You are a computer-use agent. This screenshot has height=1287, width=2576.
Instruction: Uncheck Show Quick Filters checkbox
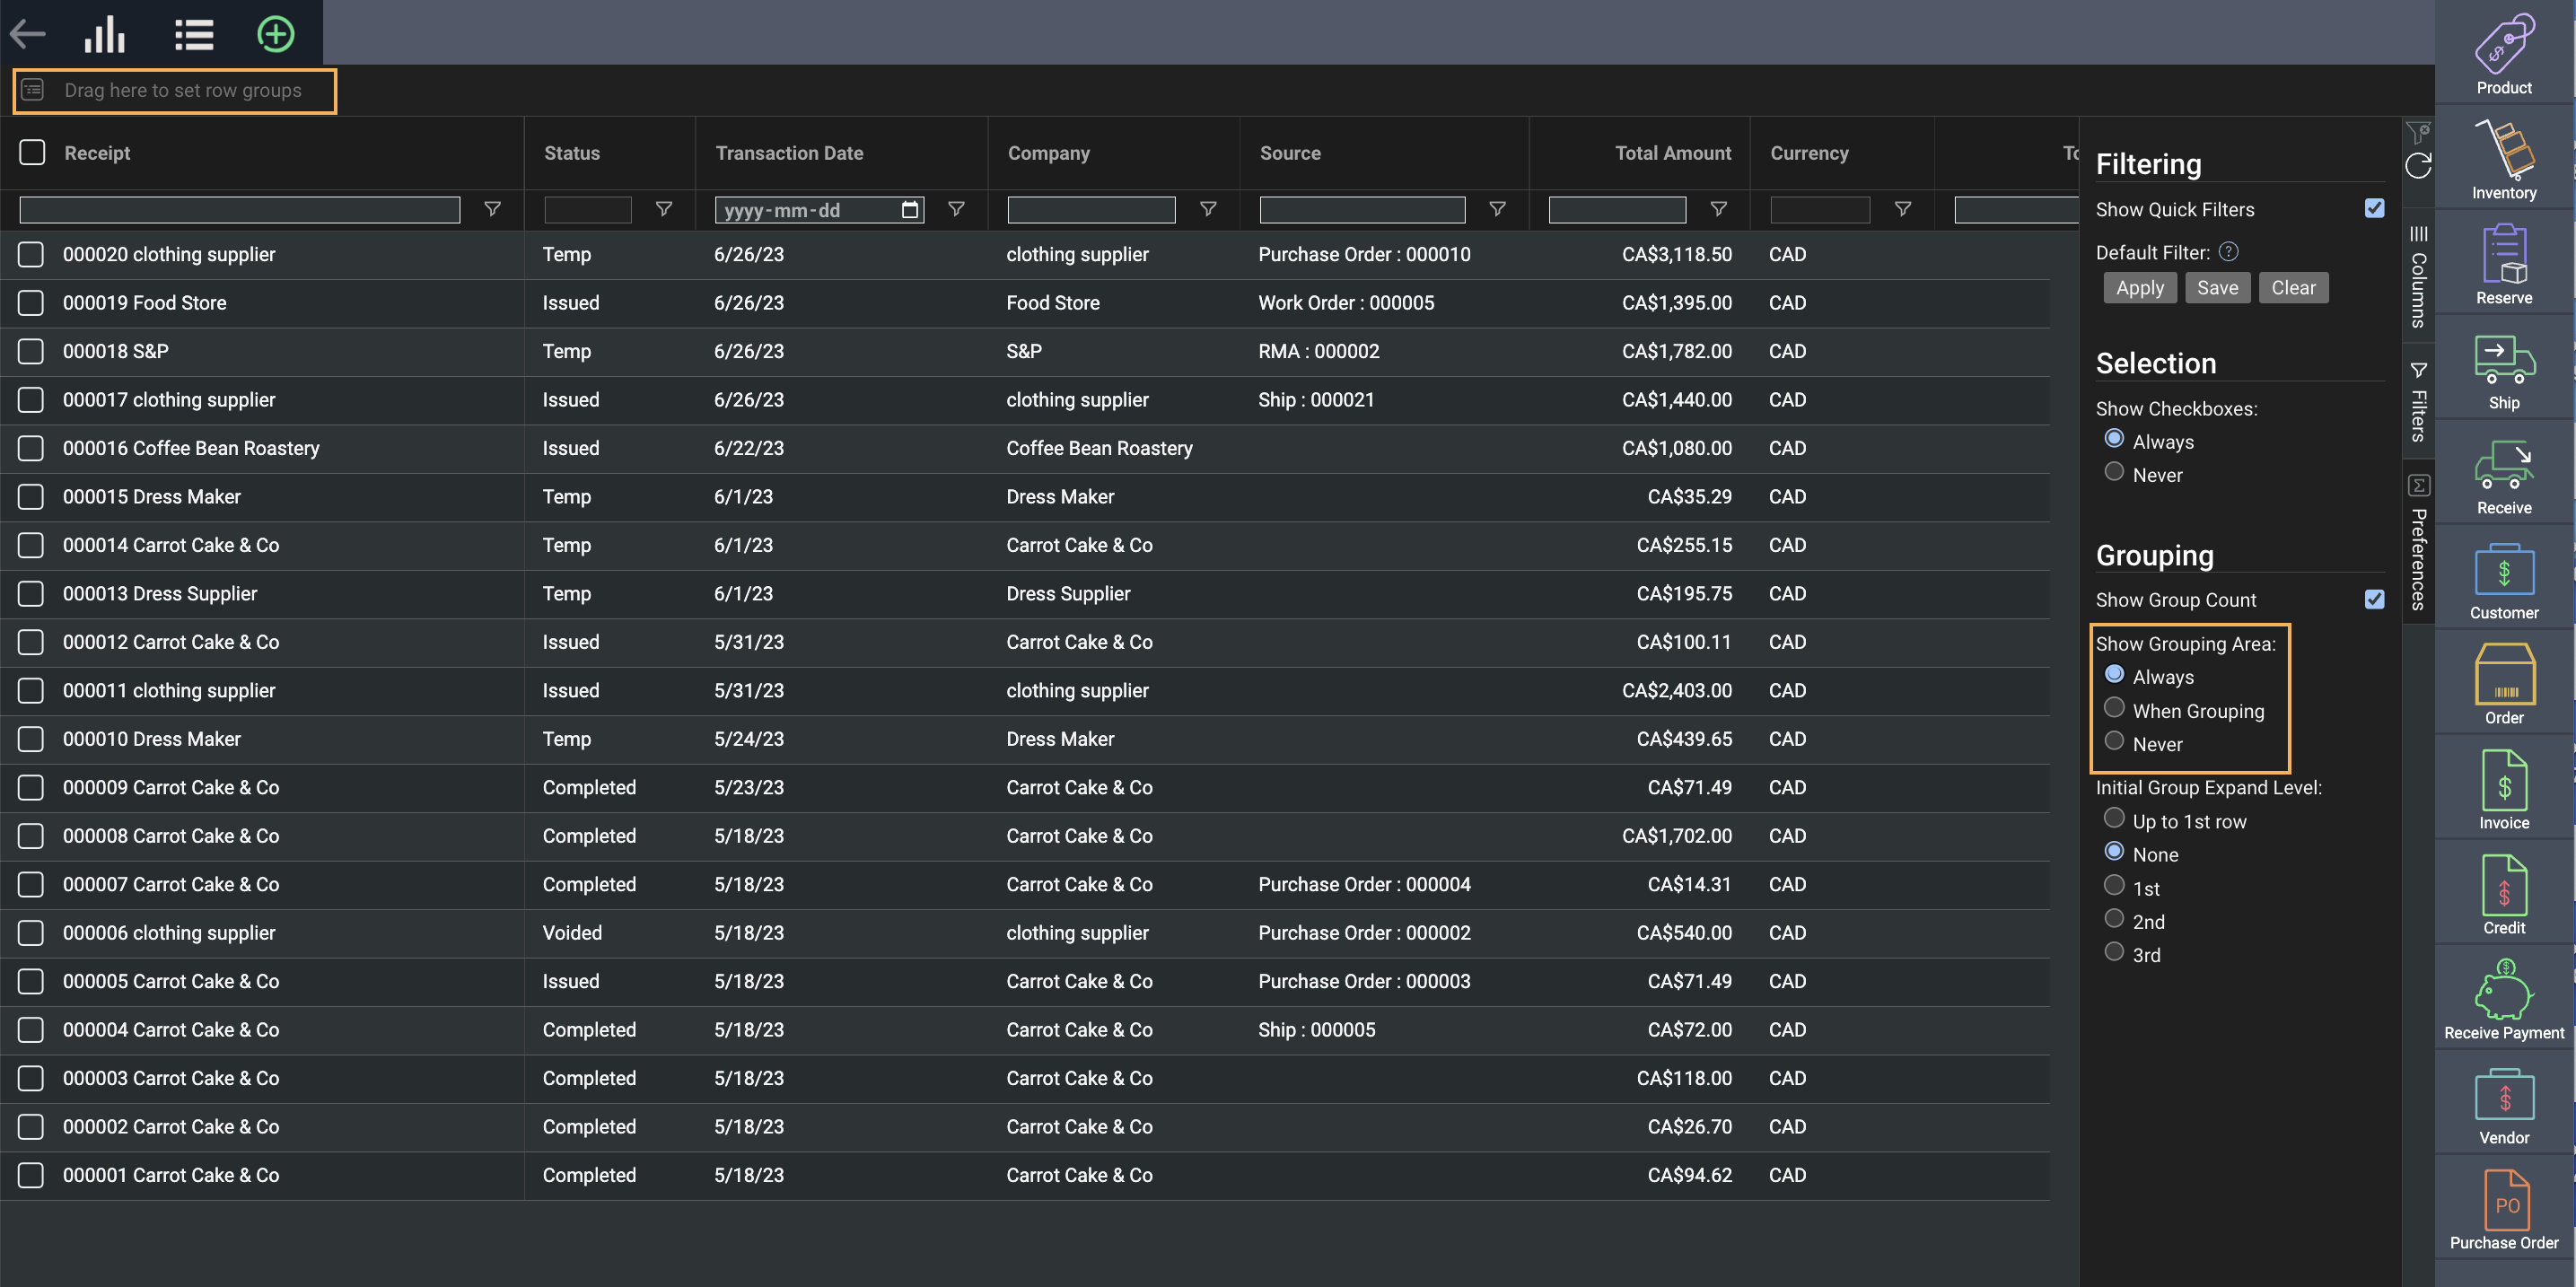(2374, 208)
